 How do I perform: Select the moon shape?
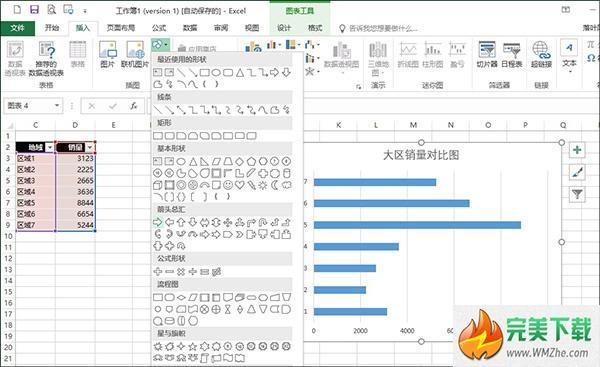(x=275, y=185)
